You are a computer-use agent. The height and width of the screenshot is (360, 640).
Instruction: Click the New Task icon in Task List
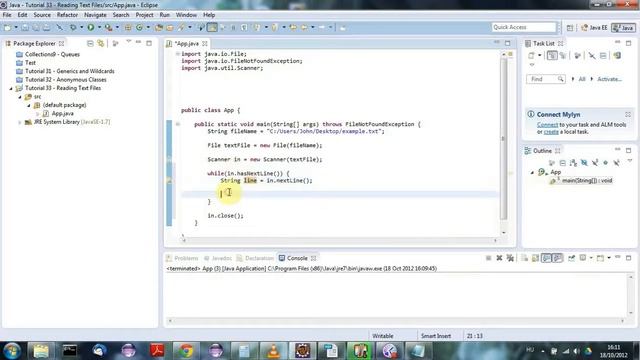pyautogui.click(x=531, y=56)
